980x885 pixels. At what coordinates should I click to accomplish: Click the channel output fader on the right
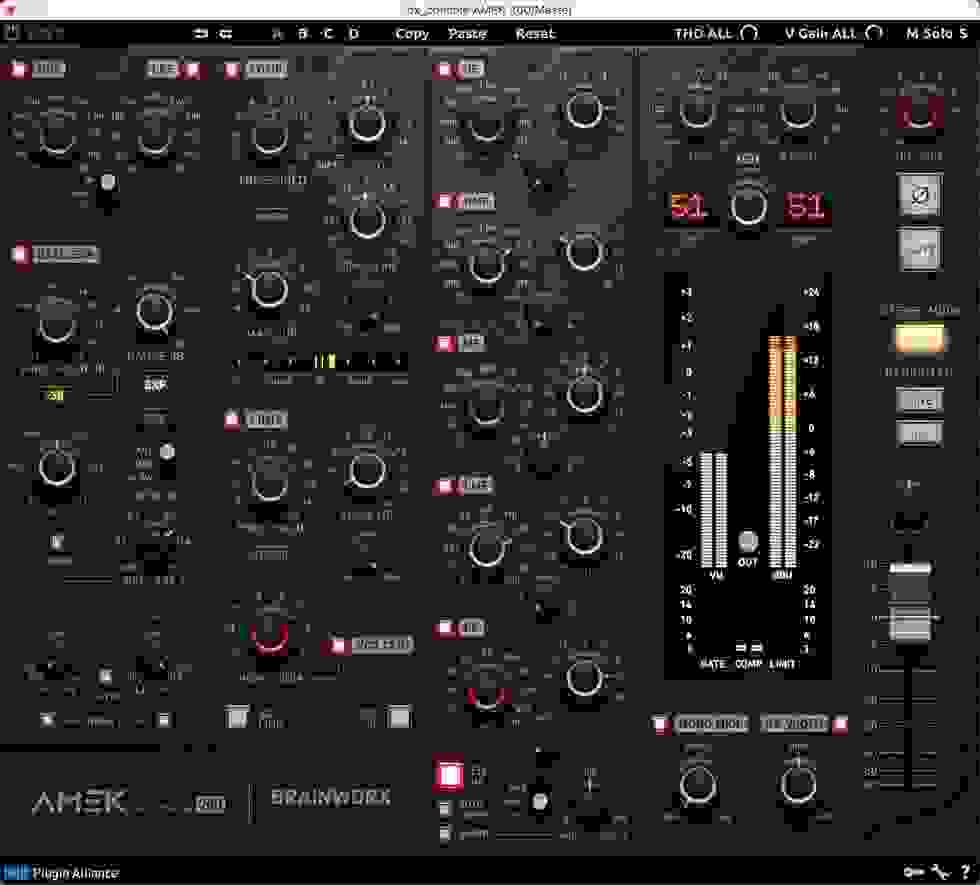911,600
